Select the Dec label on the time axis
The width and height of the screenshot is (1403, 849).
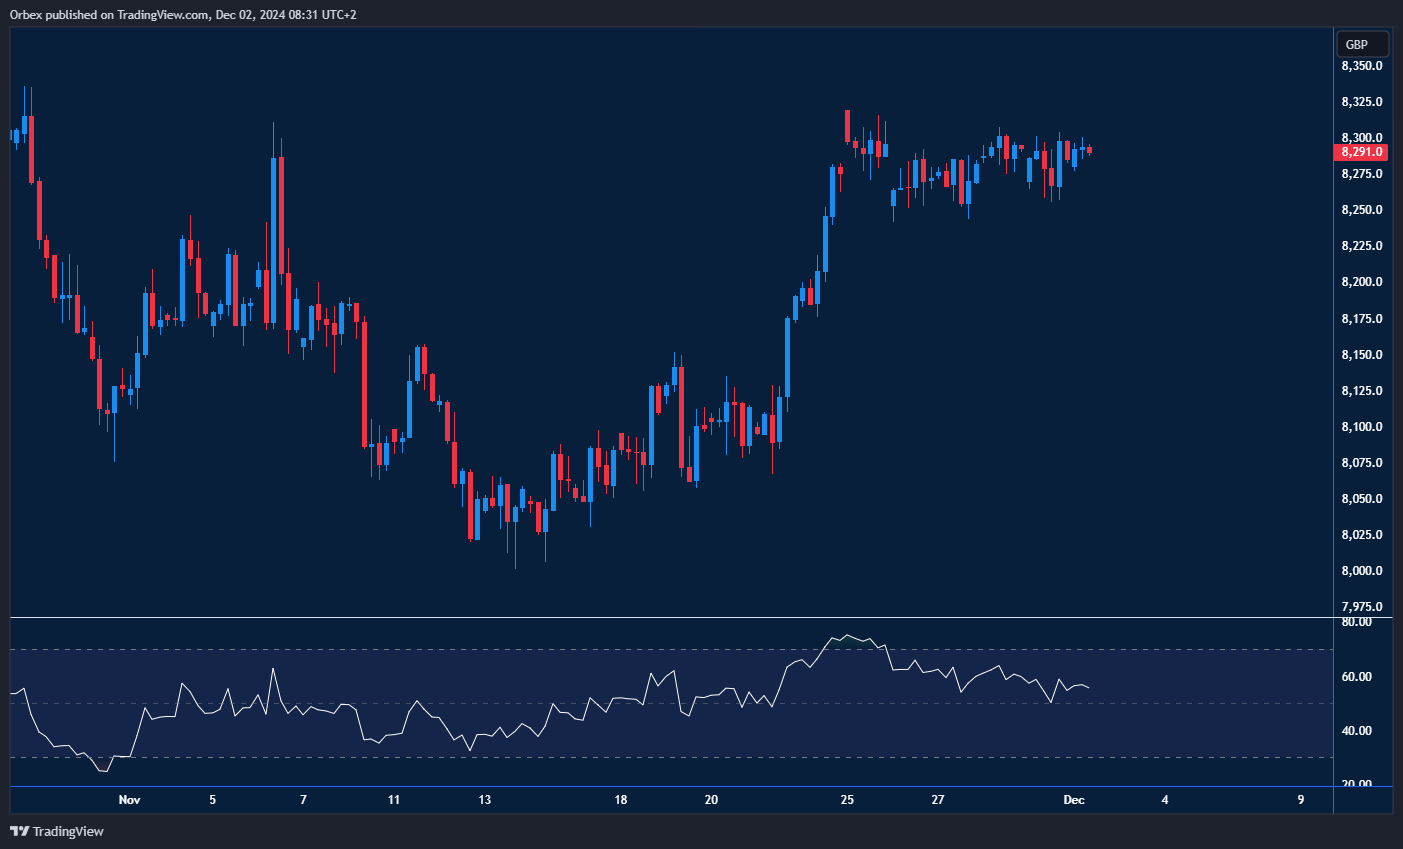point(1076,799)
